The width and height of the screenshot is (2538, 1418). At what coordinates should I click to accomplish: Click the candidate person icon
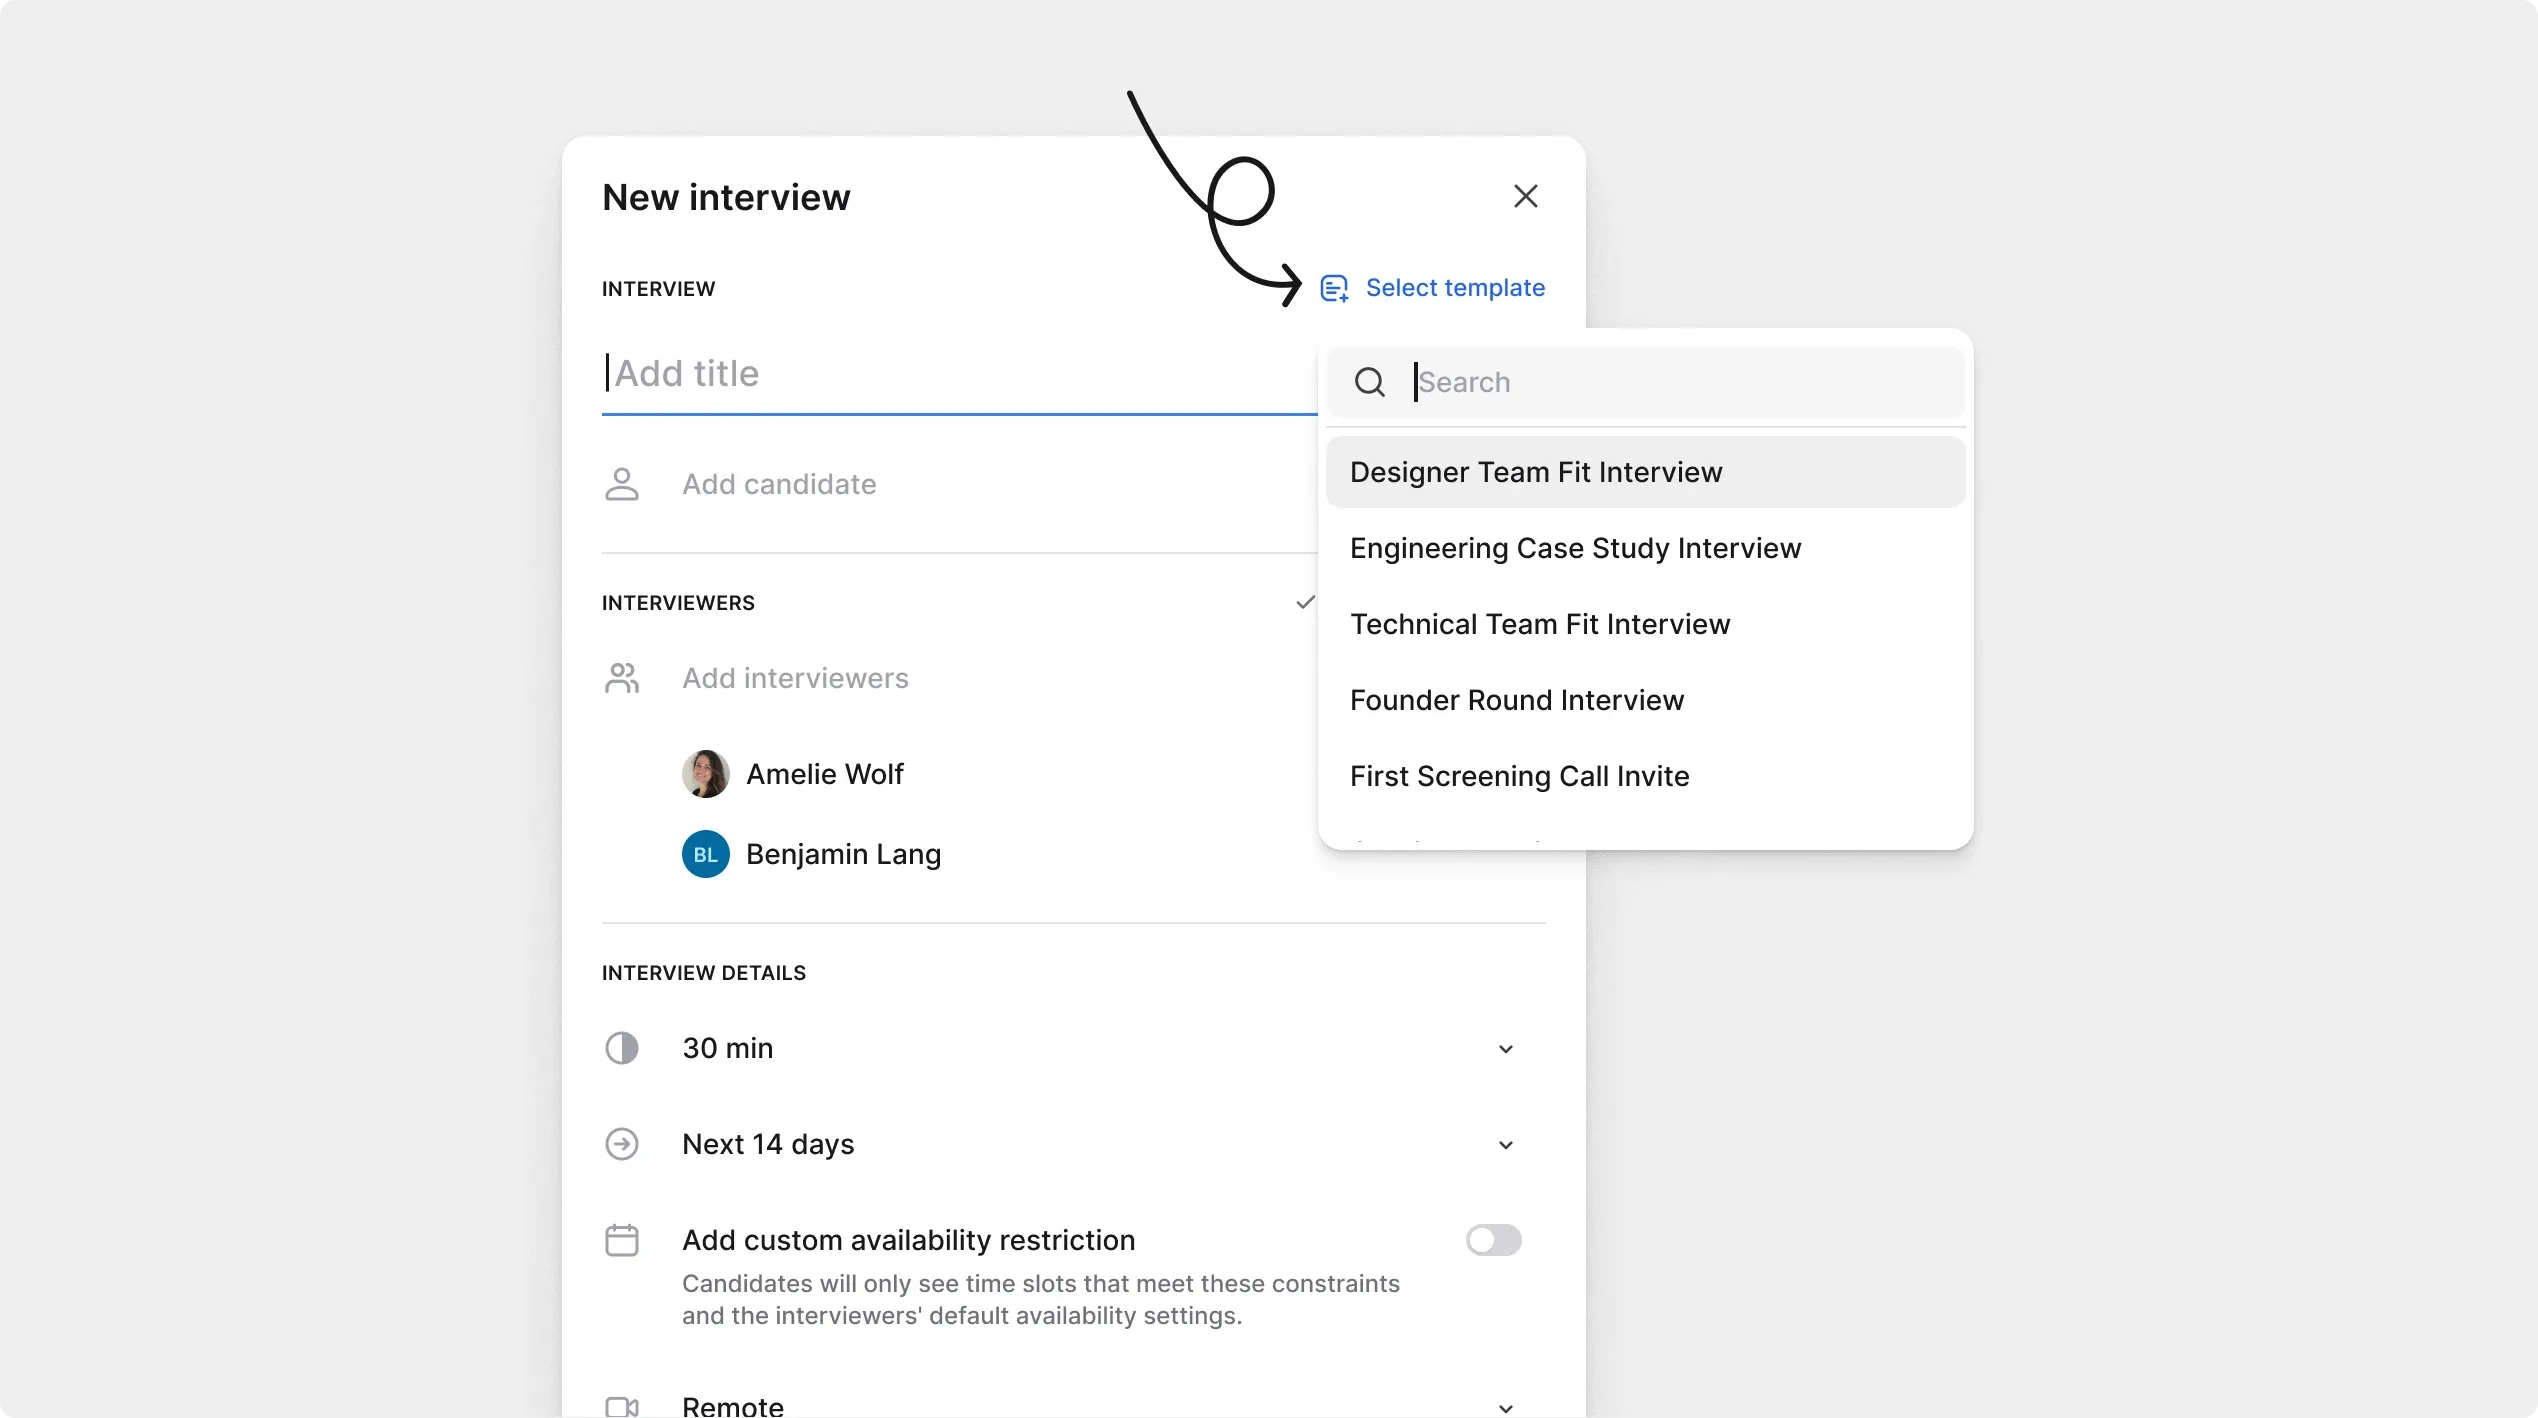point(621,484)
